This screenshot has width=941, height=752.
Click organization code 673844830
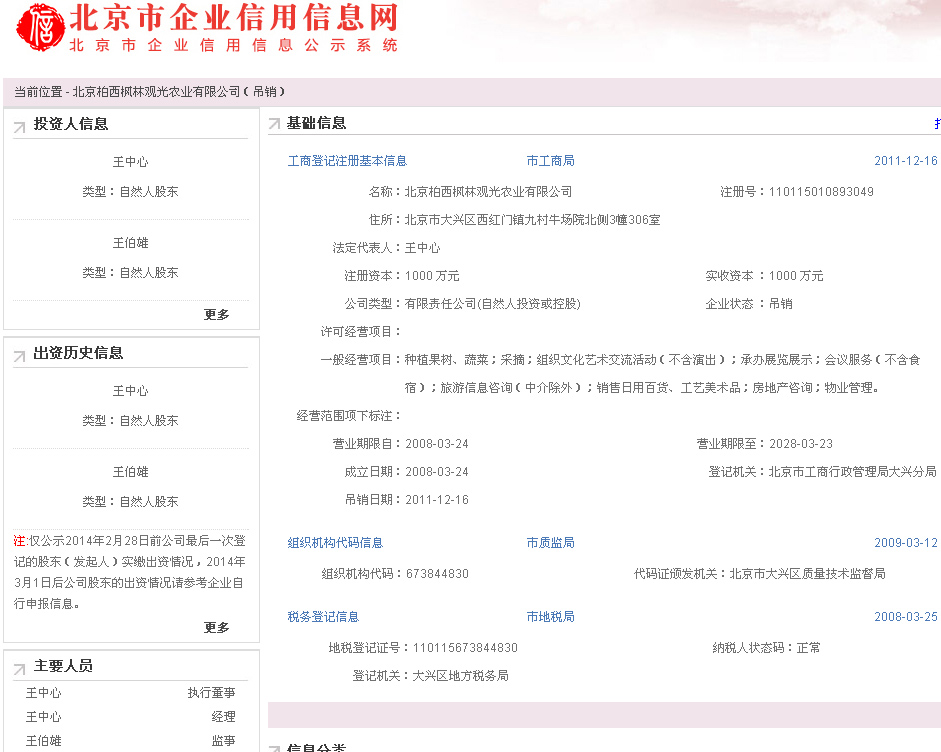pos(437,574)
